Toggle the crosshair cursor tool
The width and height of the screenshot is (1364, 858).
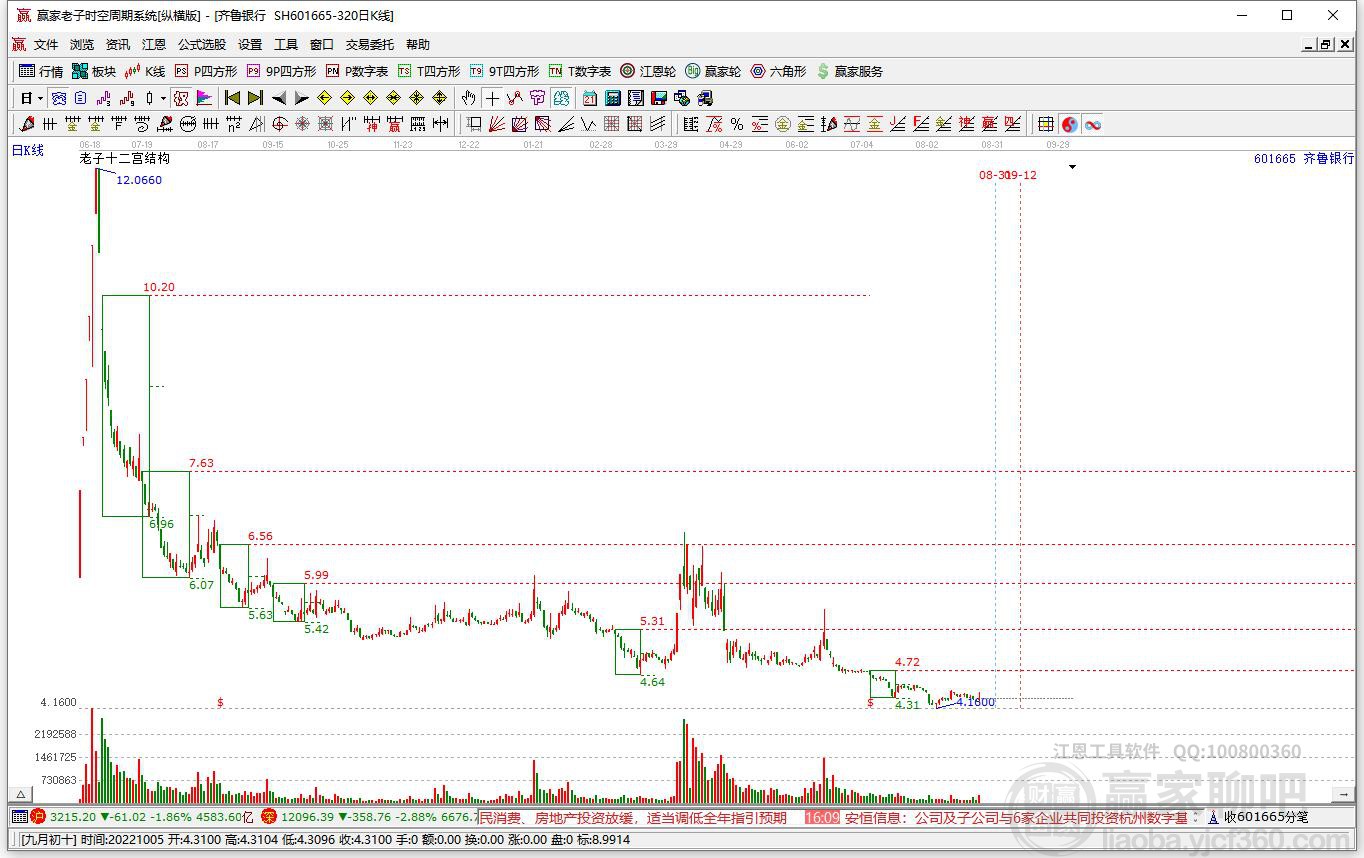[x=492, y=98]
